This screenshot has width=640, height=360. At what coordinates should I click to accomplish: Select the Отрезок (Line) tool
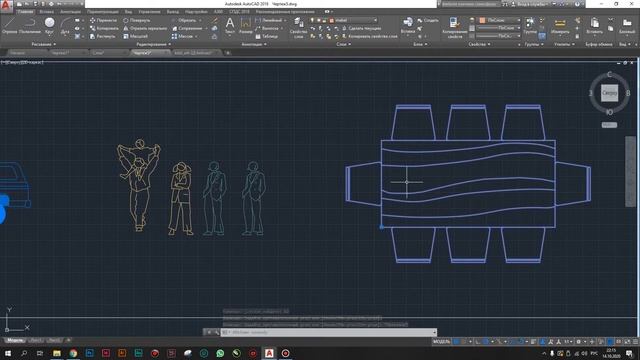[x=9, y=26]
